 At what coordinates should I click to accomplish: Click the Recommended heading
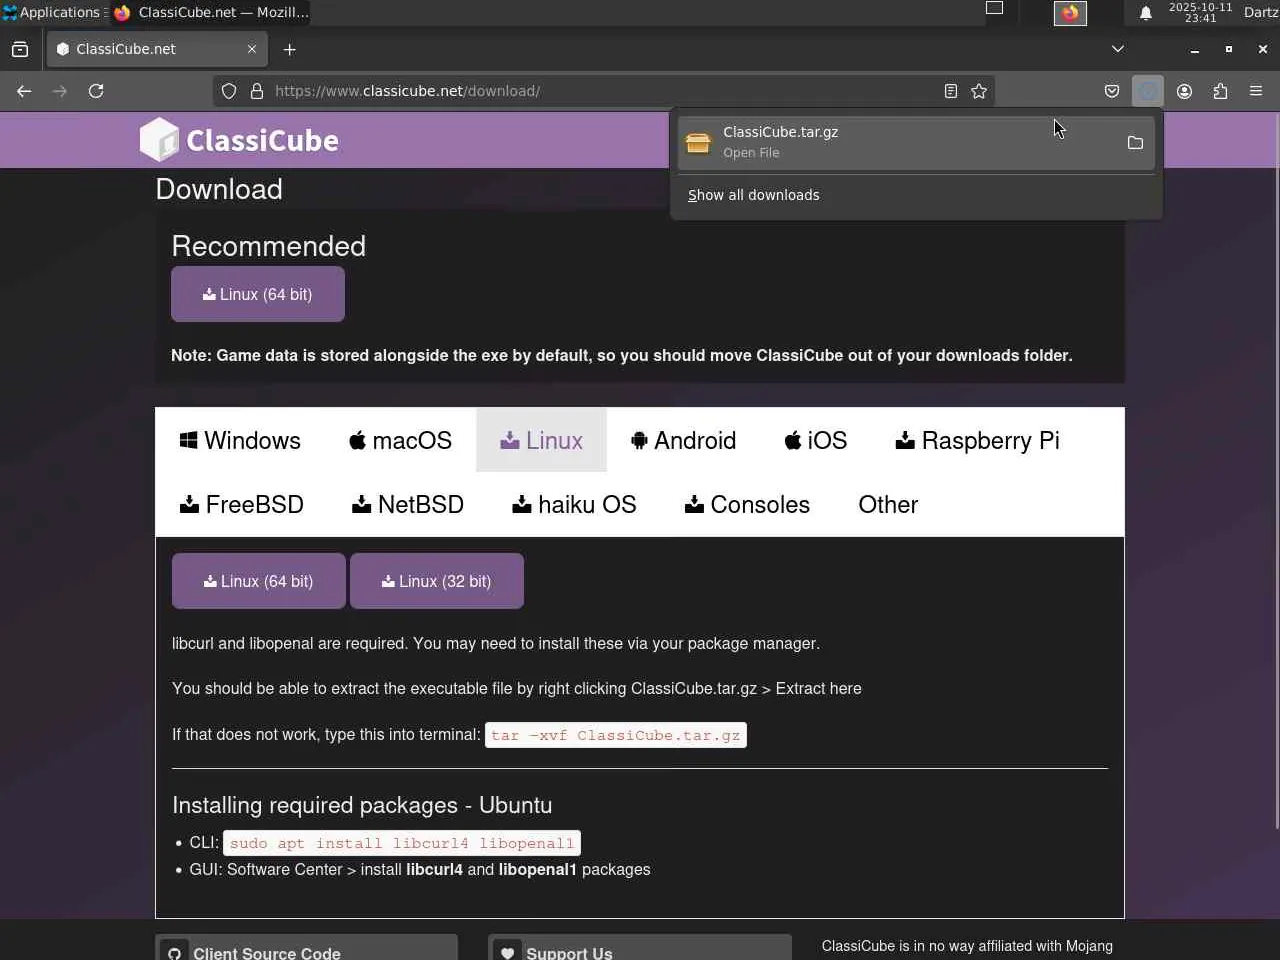tap(269, 246)
